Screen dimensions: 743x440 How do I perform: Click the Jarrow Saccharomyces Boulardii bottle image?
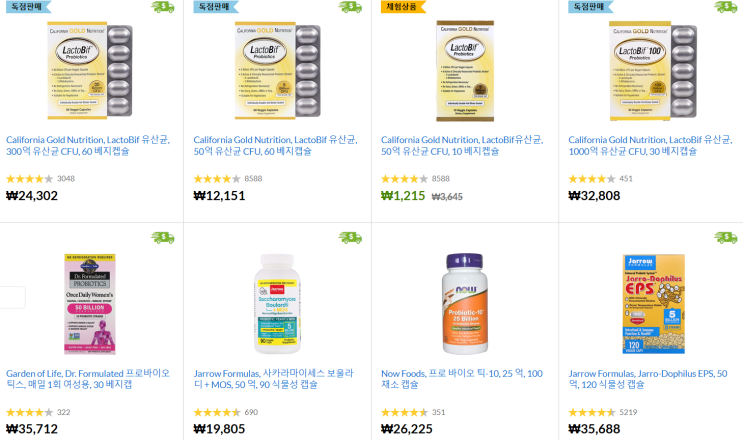(277, 304)
